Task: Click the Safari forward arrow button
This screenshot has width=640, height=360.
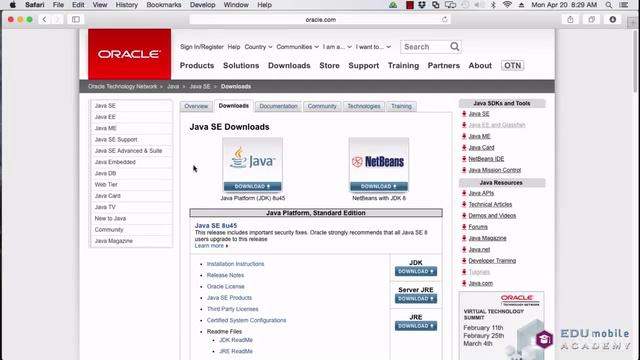Action: pos(58,19)
